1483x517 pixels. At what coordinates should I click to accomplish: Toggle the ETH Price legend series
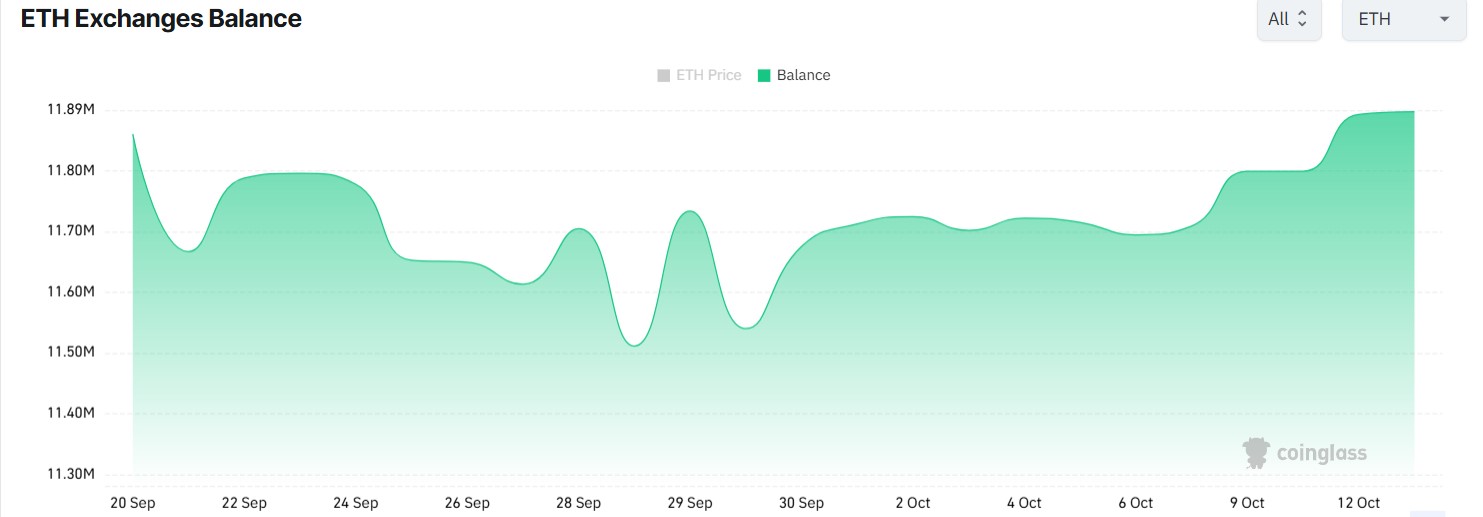coord(699,75)
